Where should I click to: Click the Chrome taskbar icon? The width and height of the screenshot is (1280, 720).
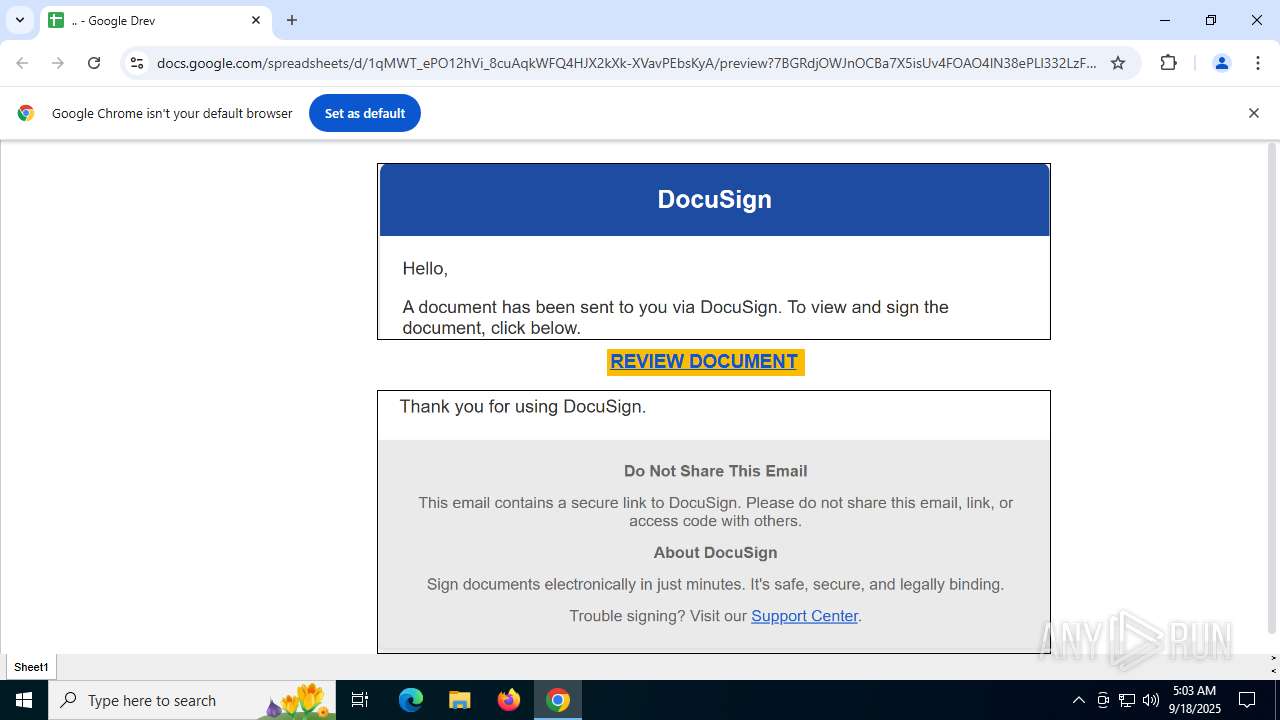tap(558, 700)
